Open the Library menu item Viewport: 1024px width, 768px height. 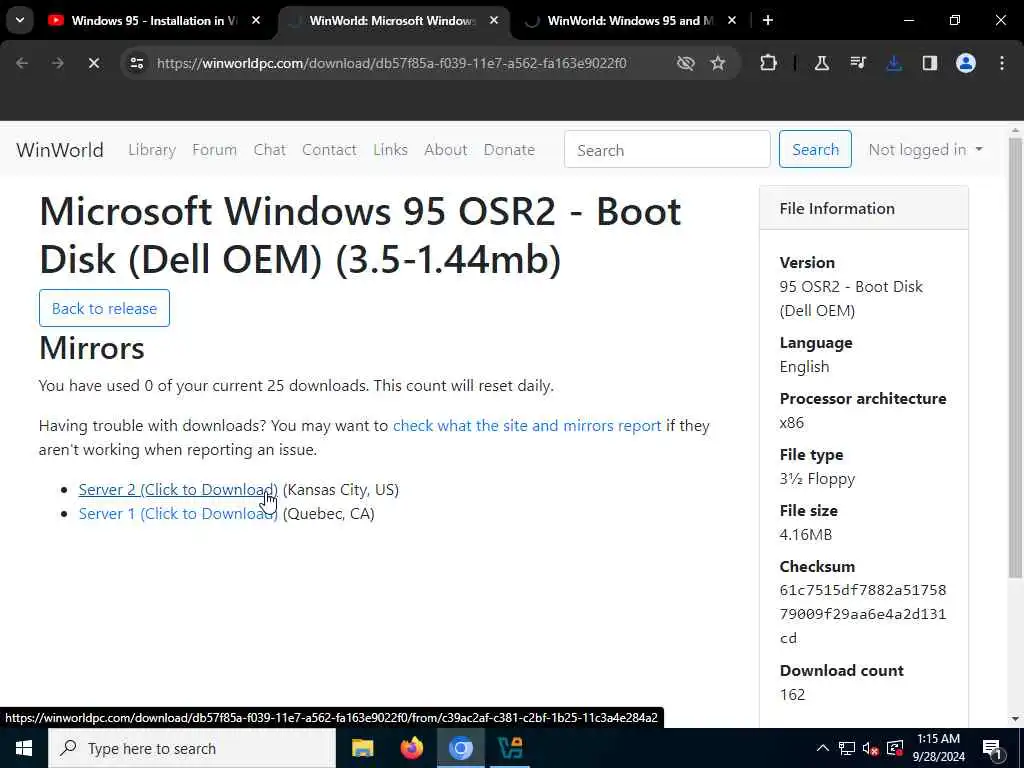tap(152, 150)
